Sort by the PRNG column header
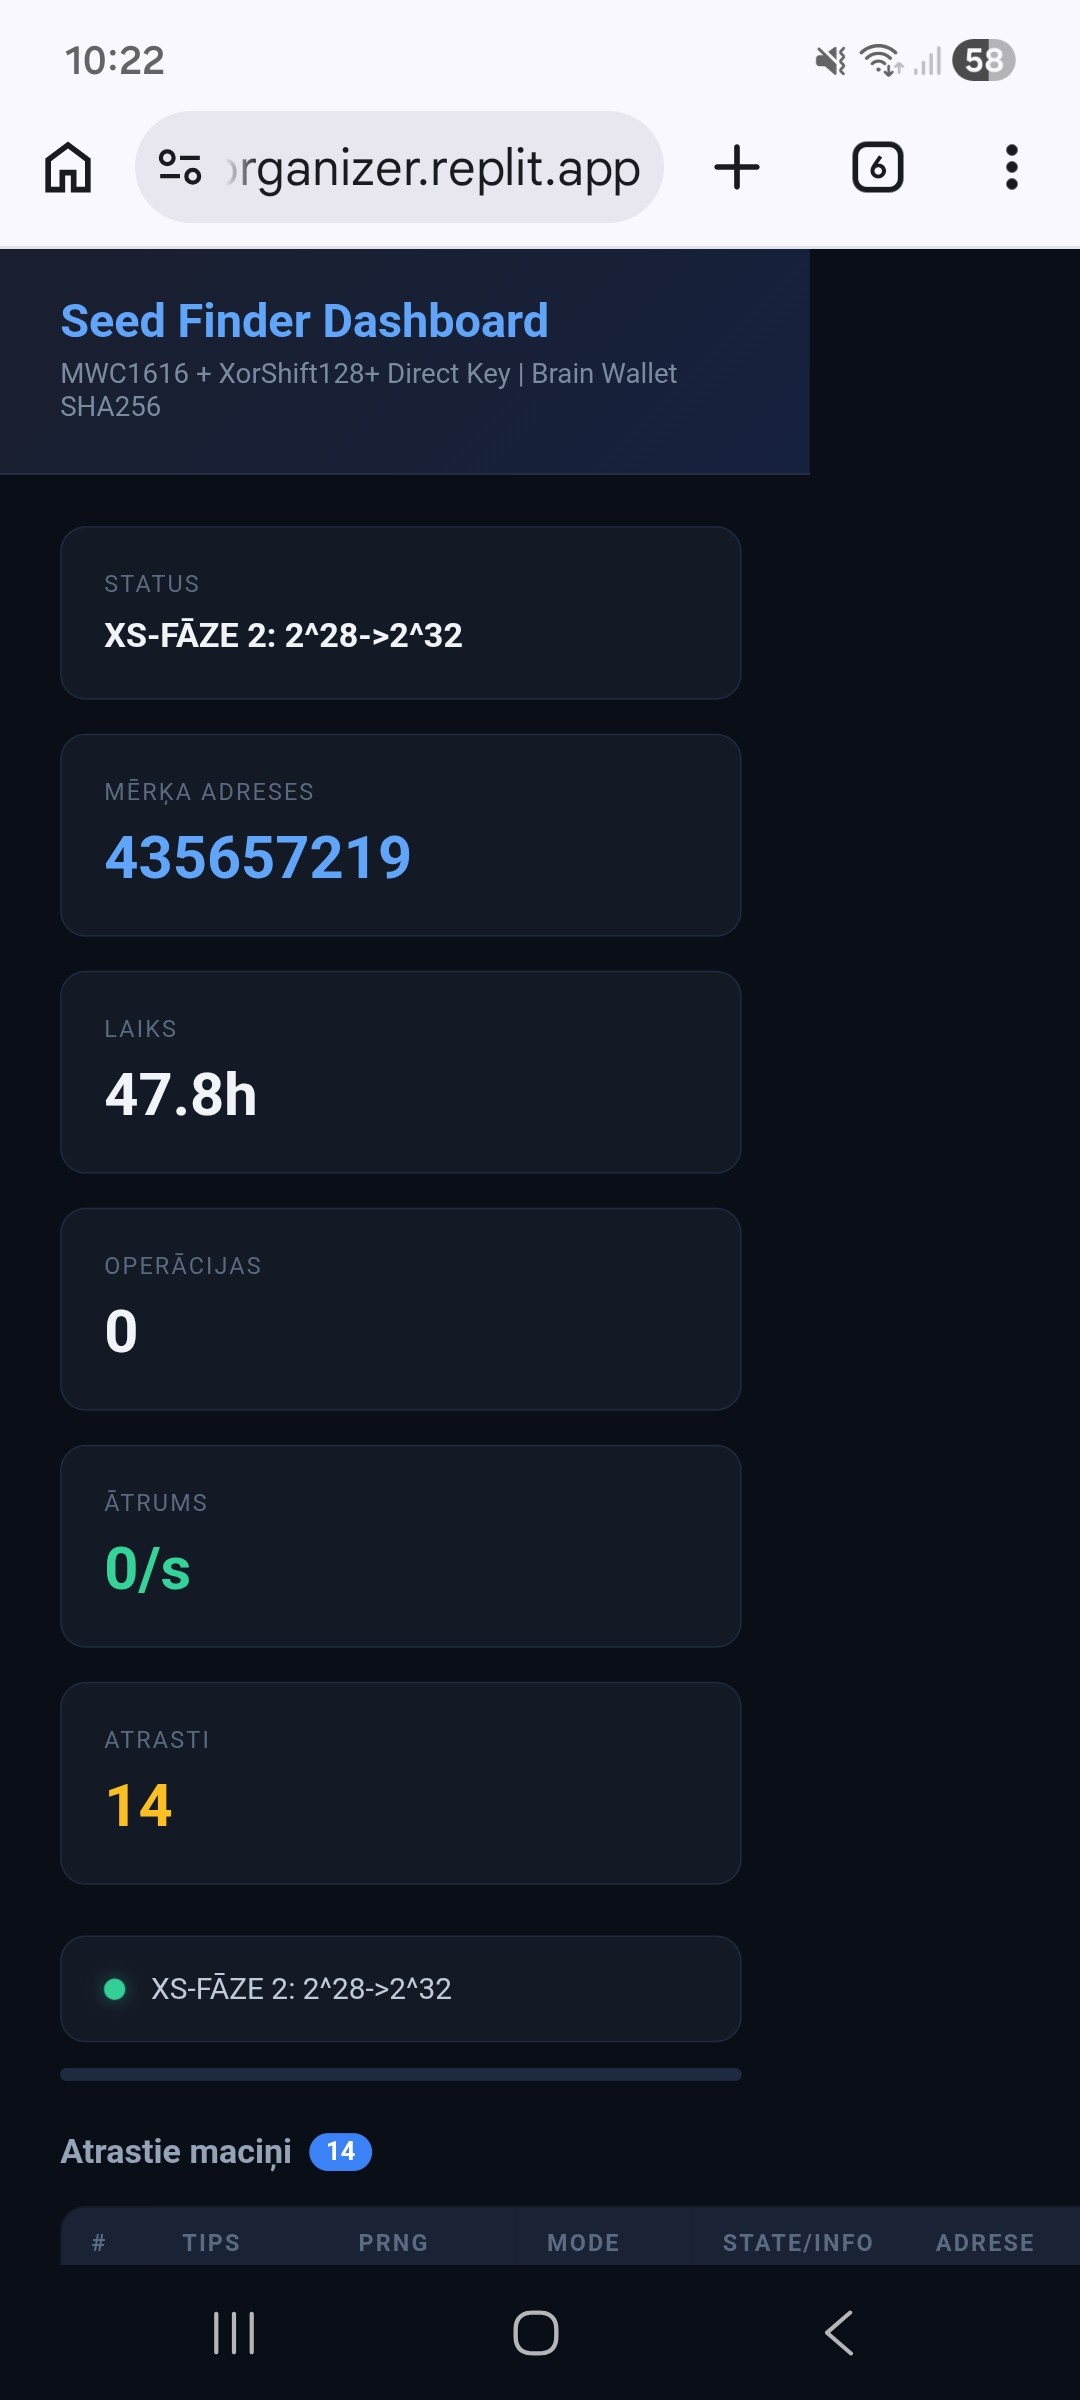Screen dimensions: 1080x2400 click(393, 2243)
